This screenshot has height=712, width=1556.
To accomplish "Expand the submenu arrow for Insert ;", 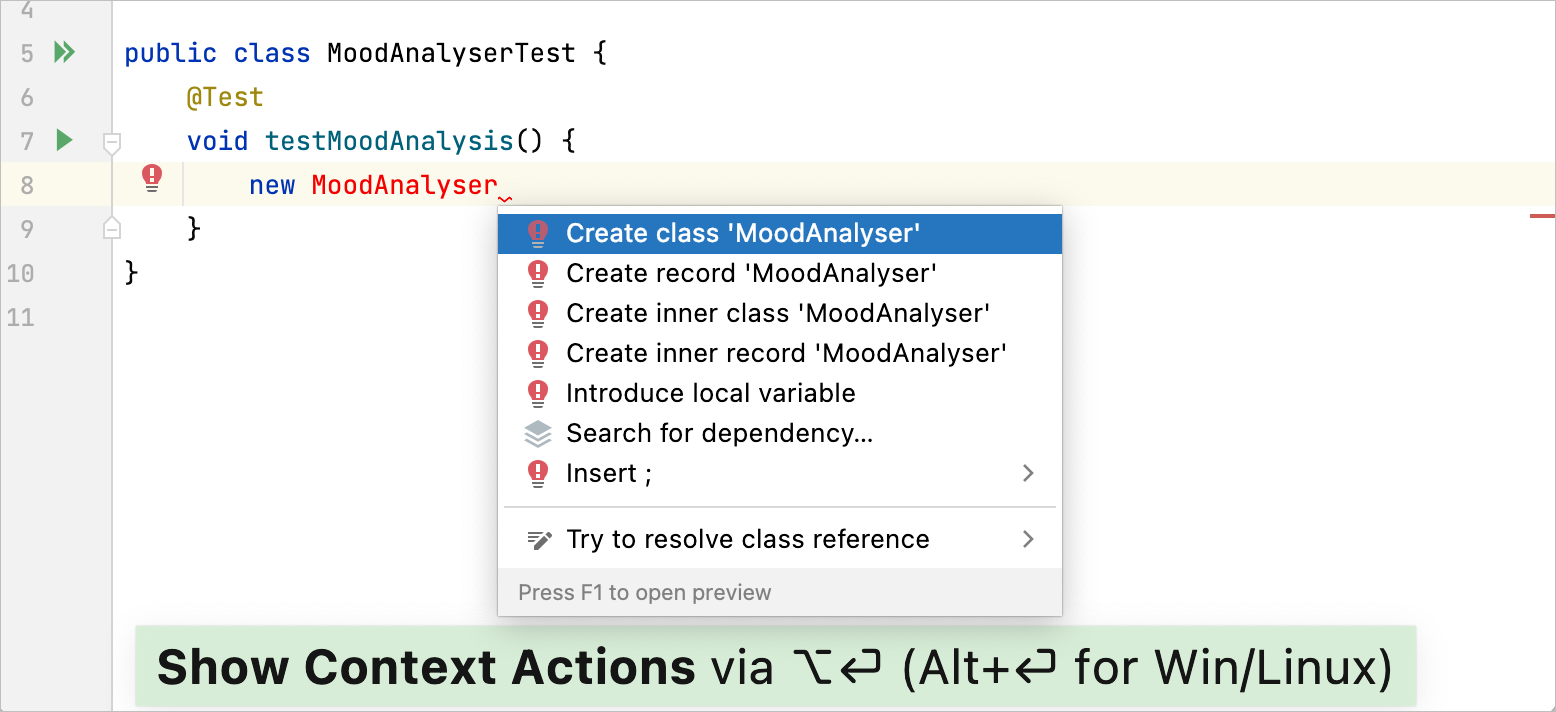I will coord(1028,473).
